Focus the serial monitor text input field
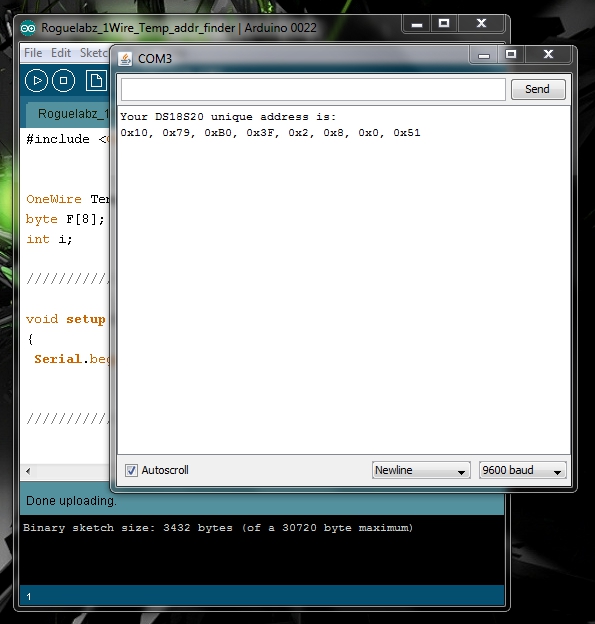The height and width of the screenshot is (624, 595). click(x=313, y=89)
